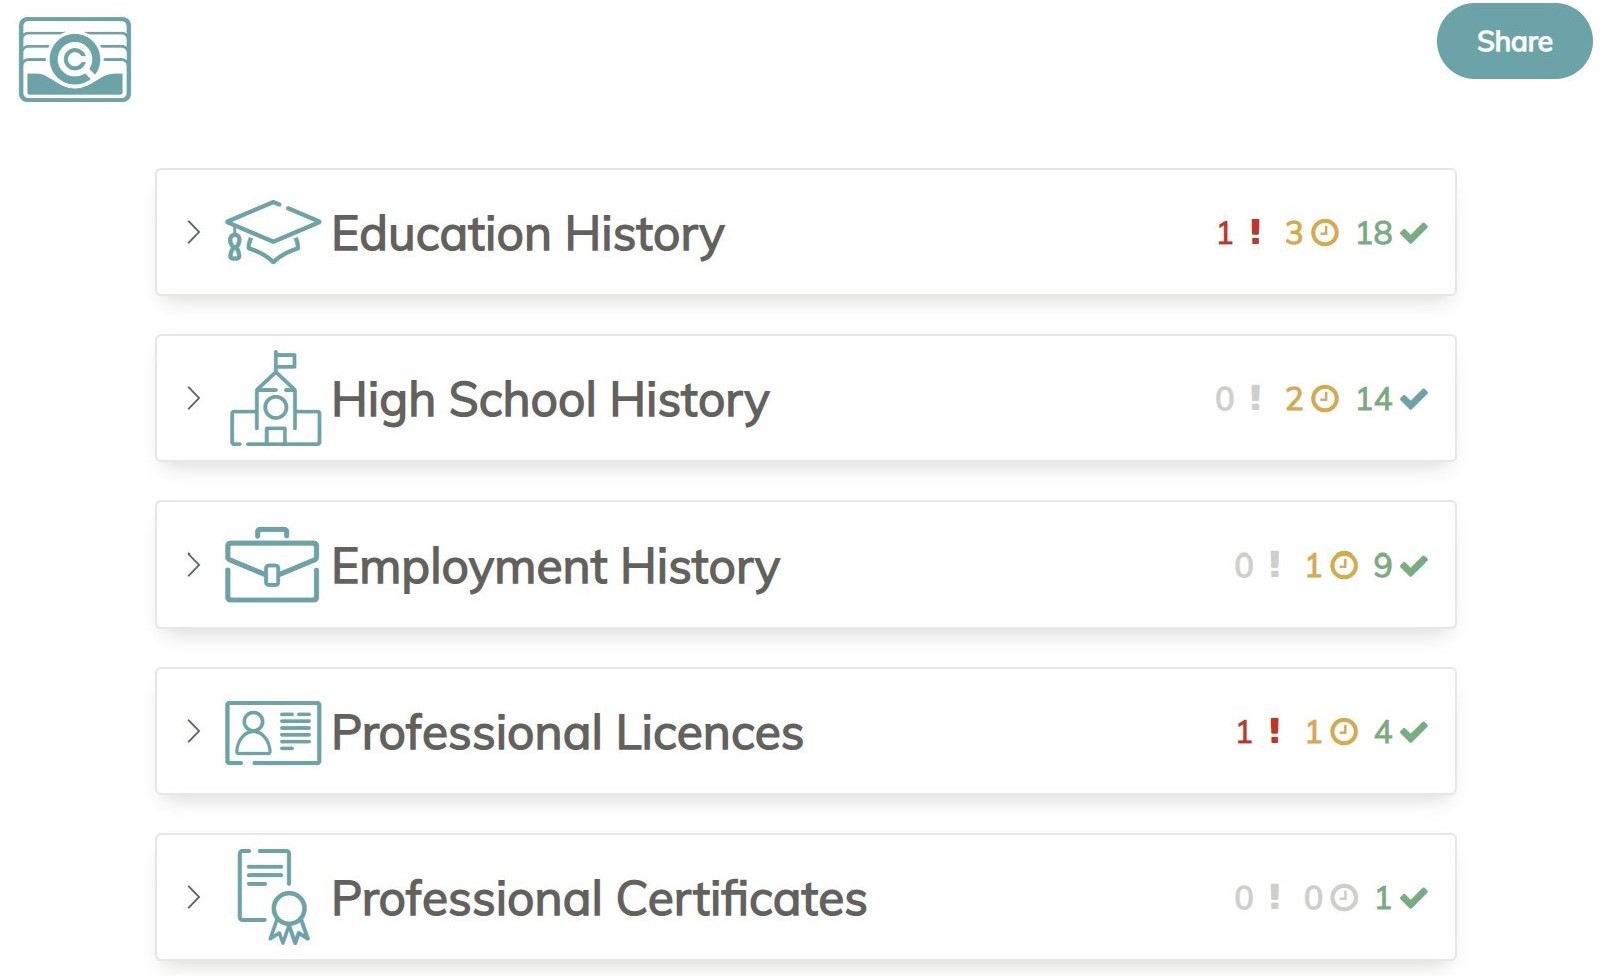Image resolution: width=1603 pixels, height=976 pixels.
Task: Click the High School History heading
Action: point(548,399)
